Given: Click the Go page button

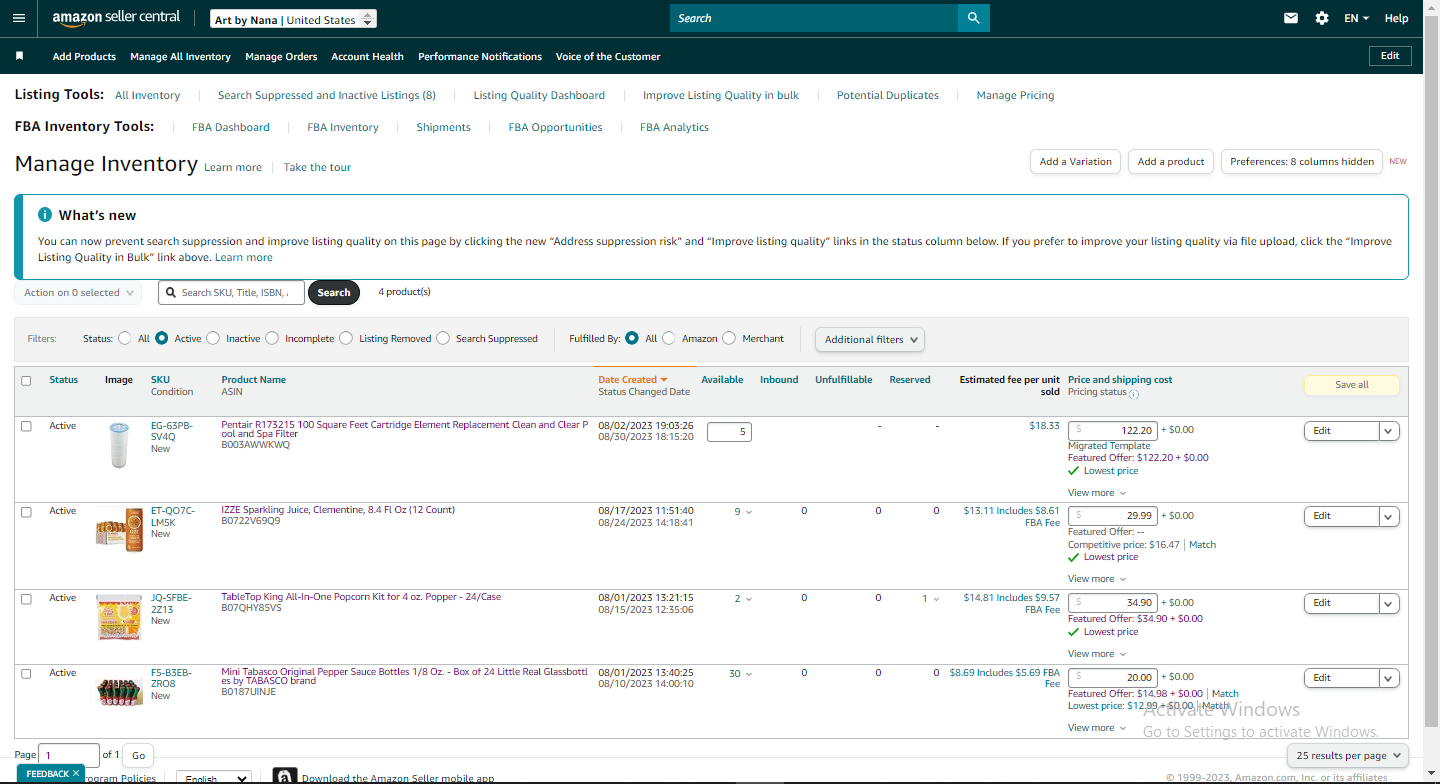Looking at the screenshot, I should (x=138, y=756).
